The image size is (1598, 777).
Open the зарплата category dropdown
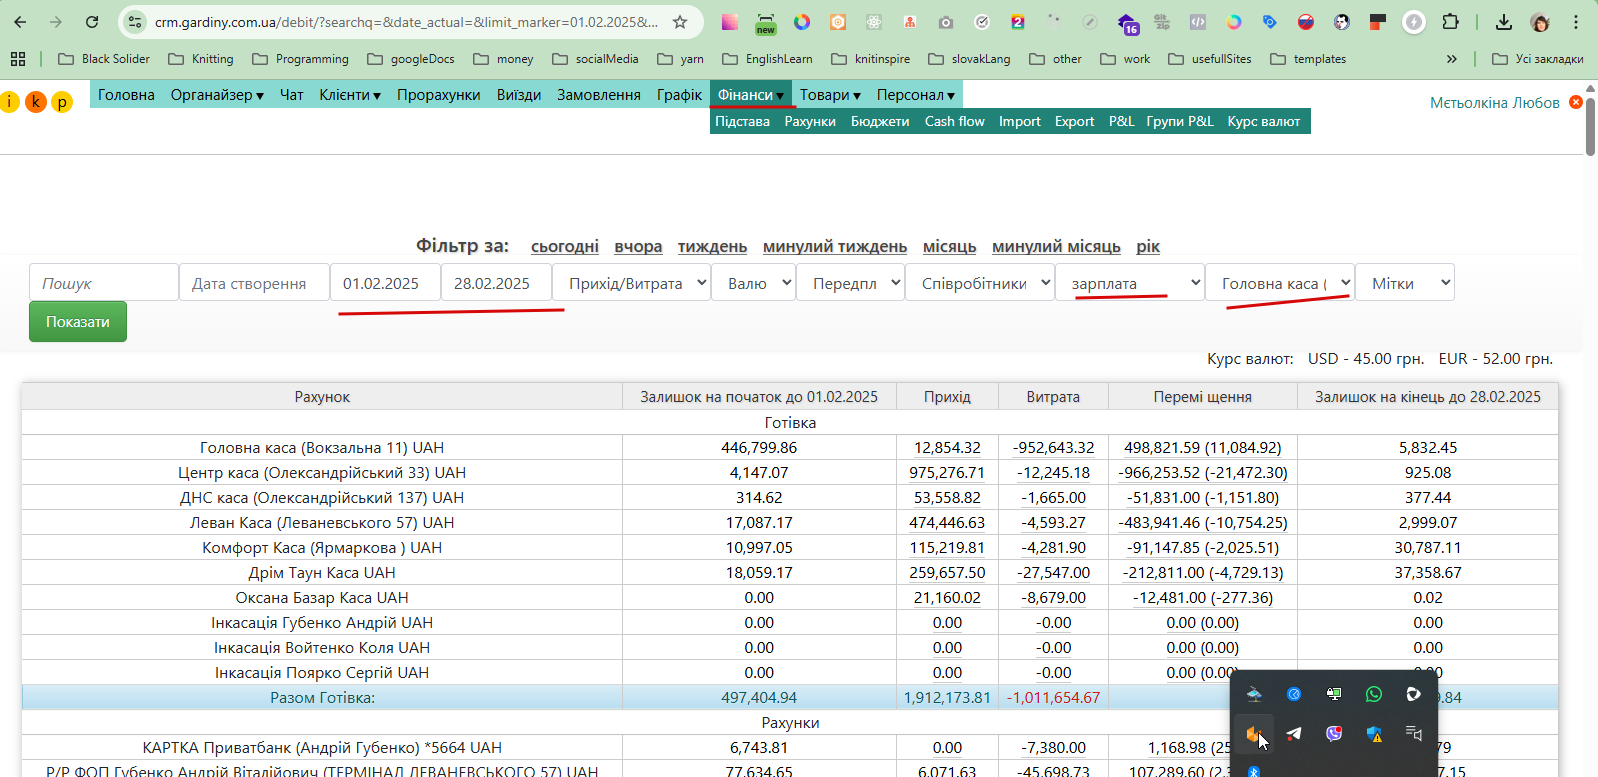[x=1130, y=283]
